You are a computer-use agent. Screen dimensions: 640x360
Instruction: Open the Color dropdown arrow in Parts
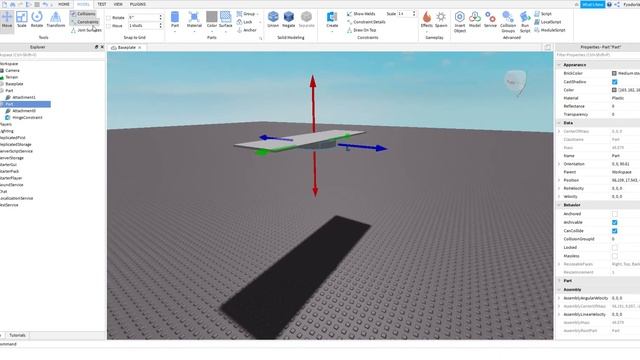click(x=211, y=31)
